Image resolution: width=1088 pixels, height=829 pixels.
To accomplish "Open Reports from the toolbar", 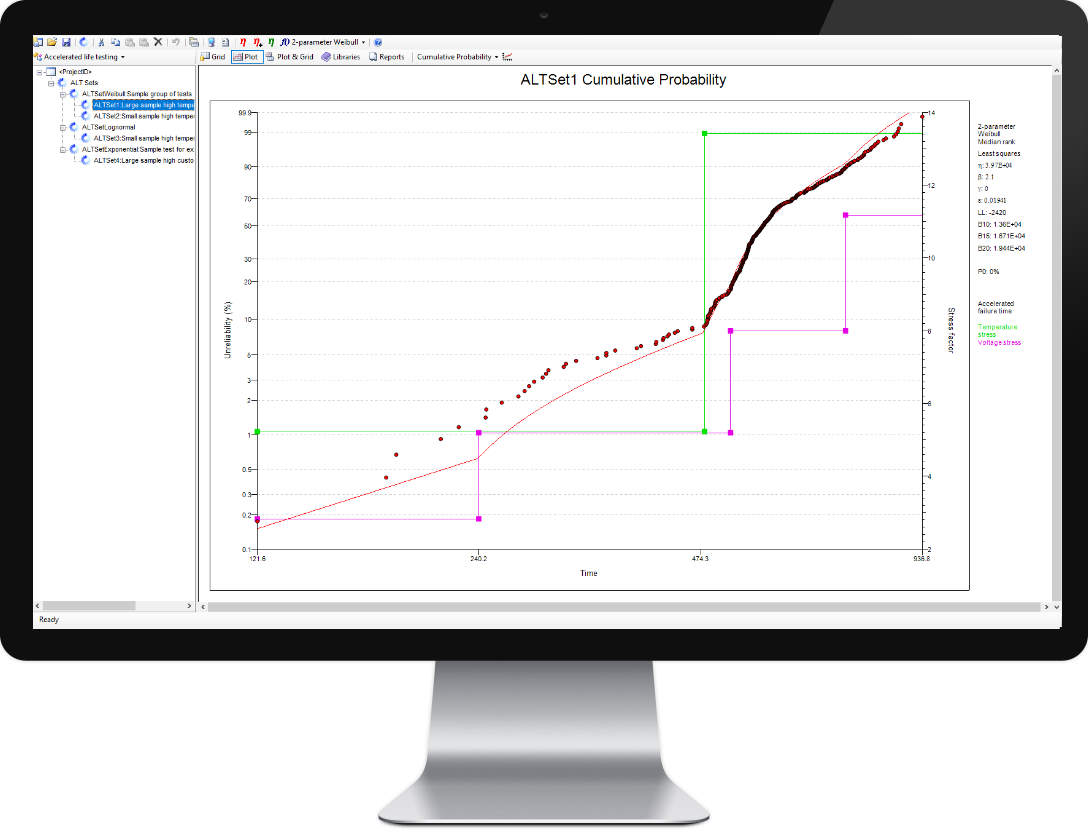I will pyautogui.click(x=387, y=57).
